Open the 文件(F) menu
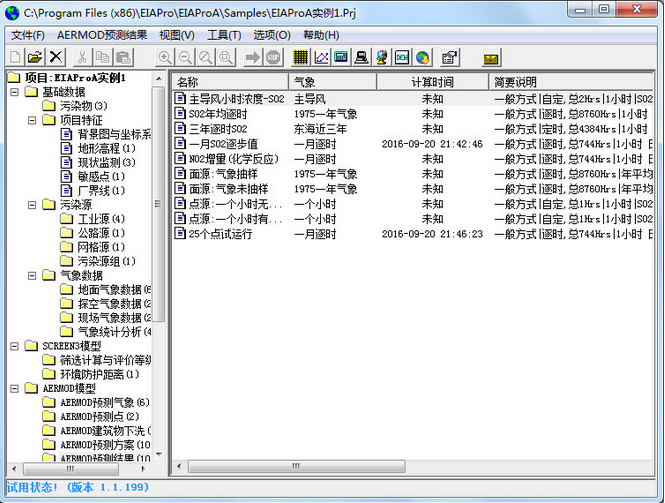 (x=28, y=35)
